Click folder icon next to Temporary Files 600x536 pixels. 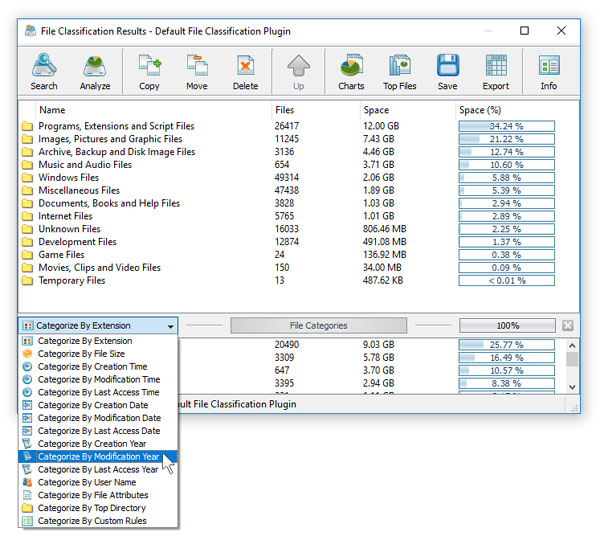[27, 280]
